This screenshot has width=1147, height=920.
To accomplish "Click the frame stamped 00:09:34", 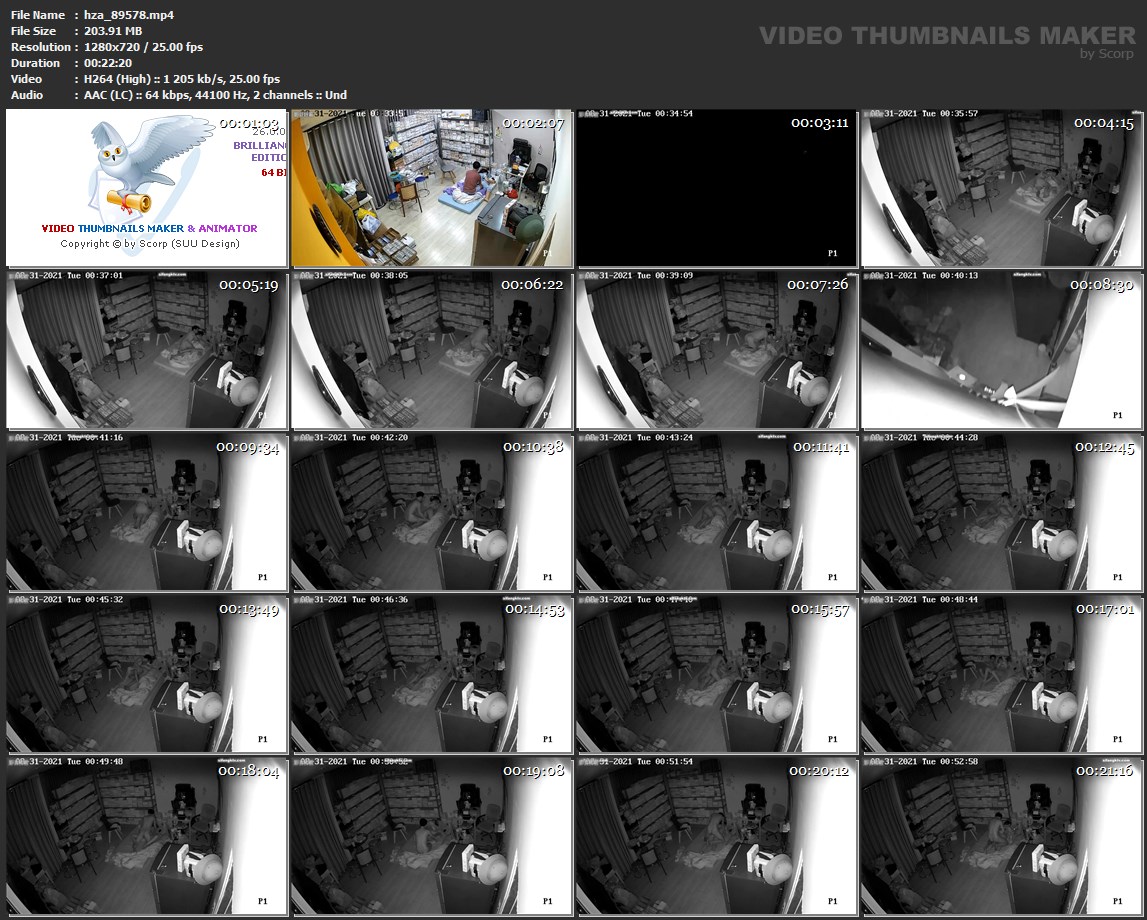I will click(x=147, y=512).
